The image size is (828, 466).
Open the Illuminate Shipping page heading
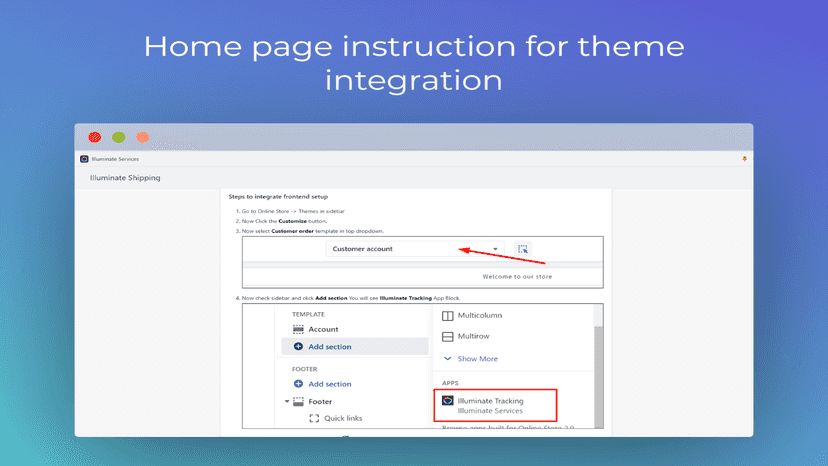click(125, 178)
